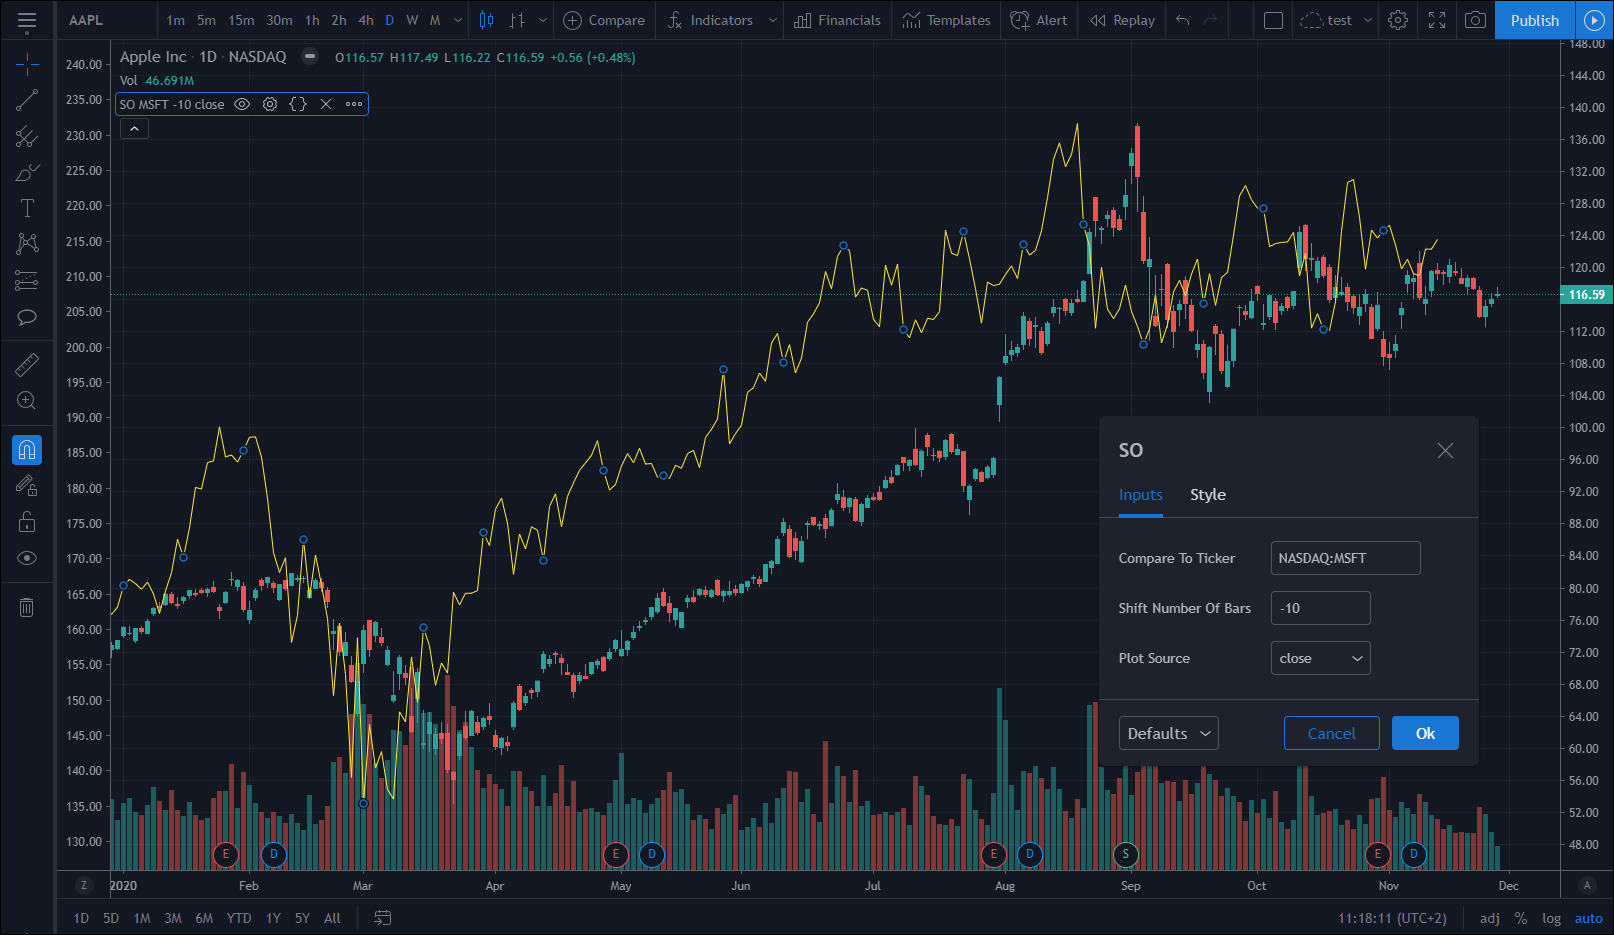
Task: Switch to the Inputs tab
Action: pyautogui.click(x=1140, y=495)
